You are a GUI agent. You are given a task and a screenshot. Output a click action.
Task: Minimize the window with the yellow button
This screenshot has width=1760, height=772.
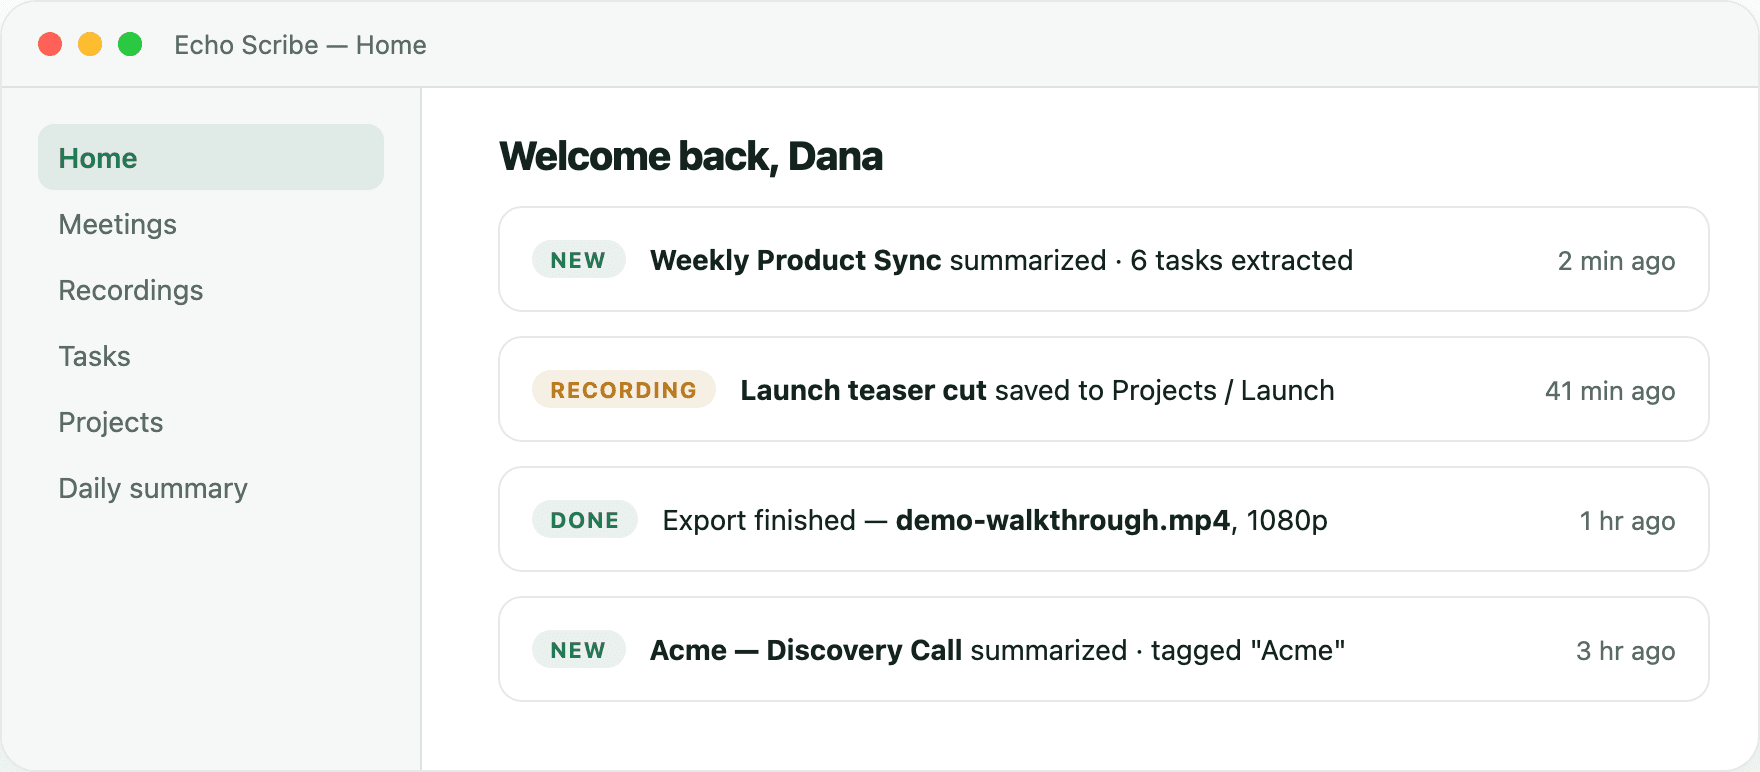[x=90, y=44]
